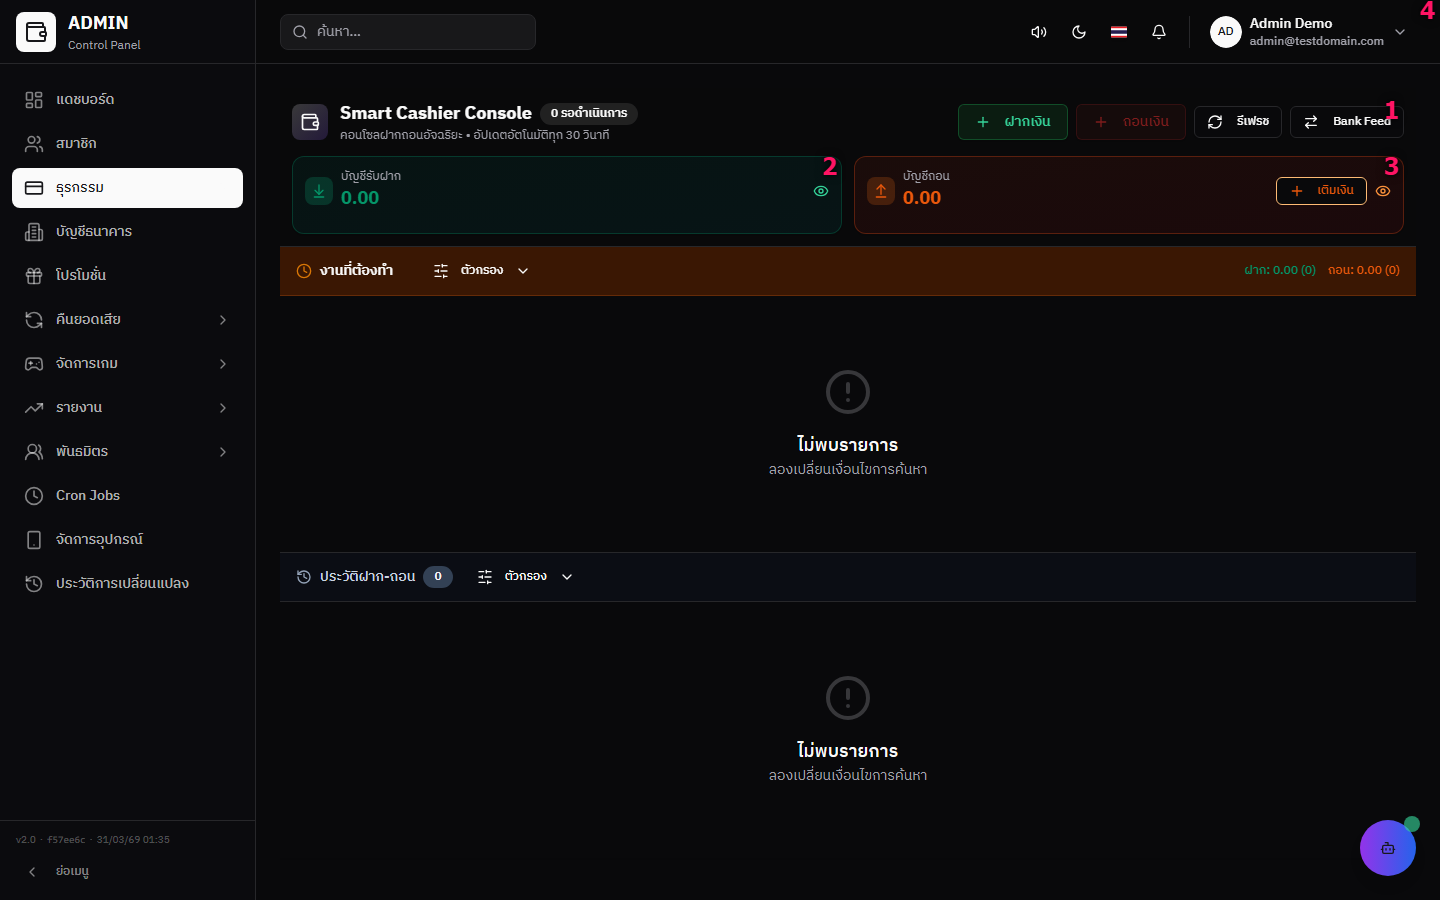This screenshot has width=1440, height=900.
Task: Open the filter dropdown in deposit-withdraw history
Action: tap(525, 577)
